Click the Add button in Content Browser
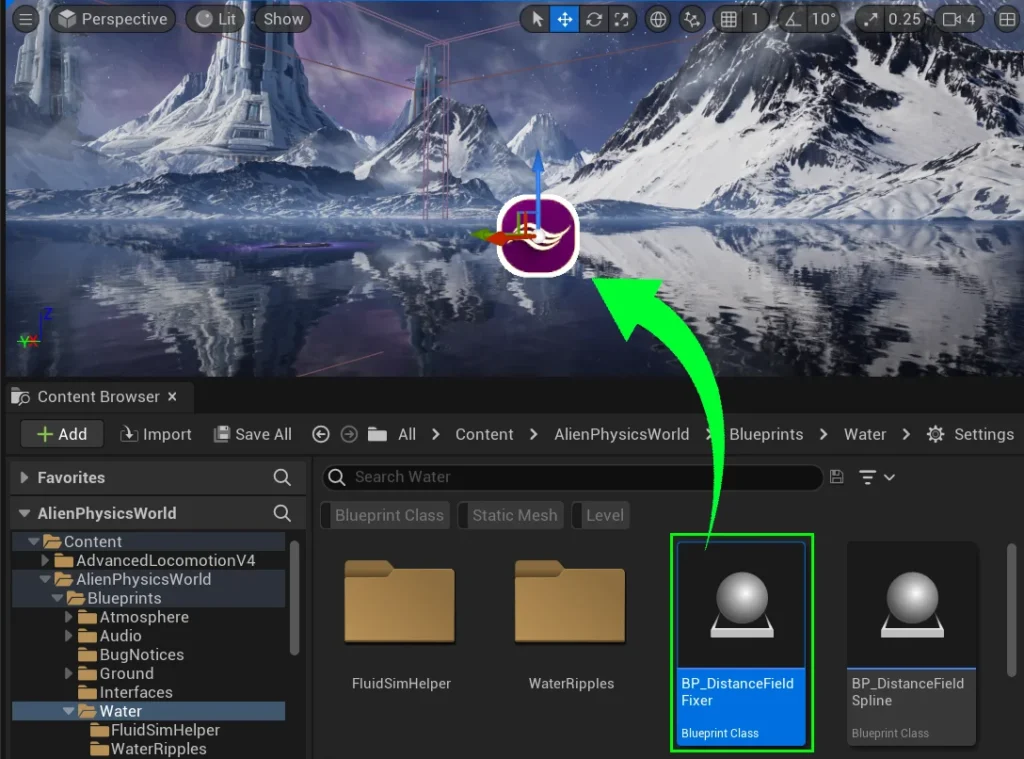1024x759 pixels. 61,434
